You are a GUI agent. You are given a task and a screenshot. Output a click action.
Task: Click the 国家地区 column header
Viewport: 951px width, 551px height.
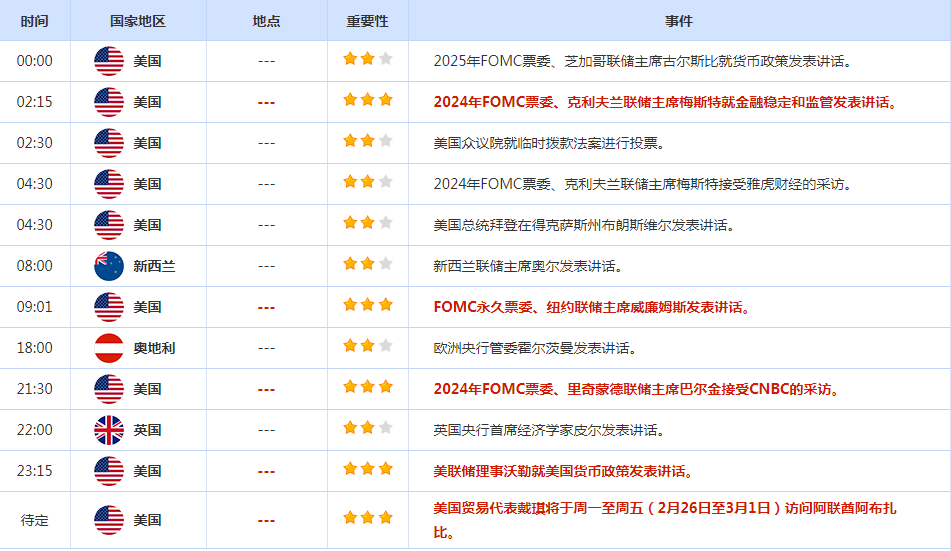138,21
